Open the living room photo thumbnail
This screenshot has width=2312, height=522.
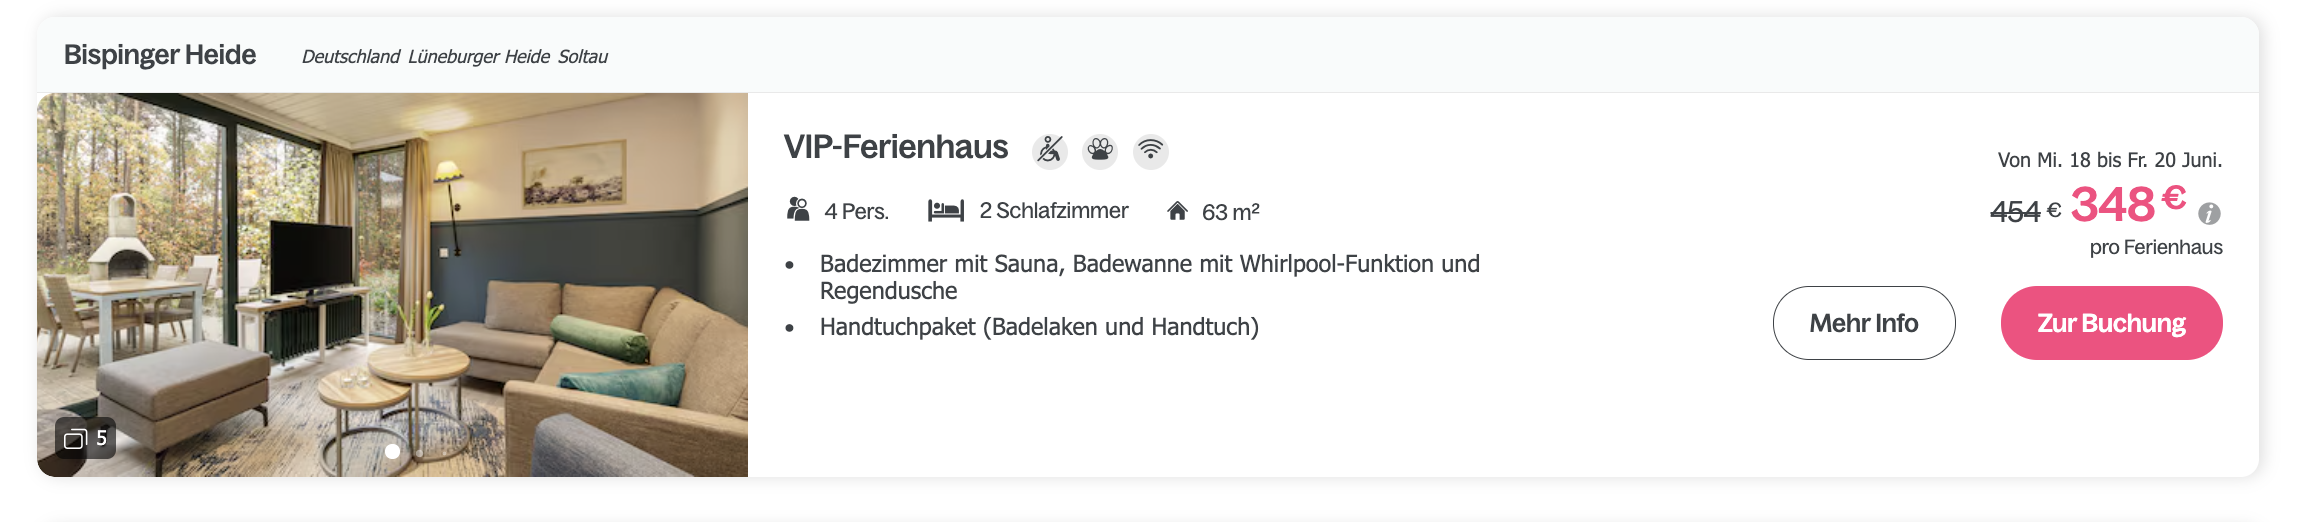coord(392,285)
